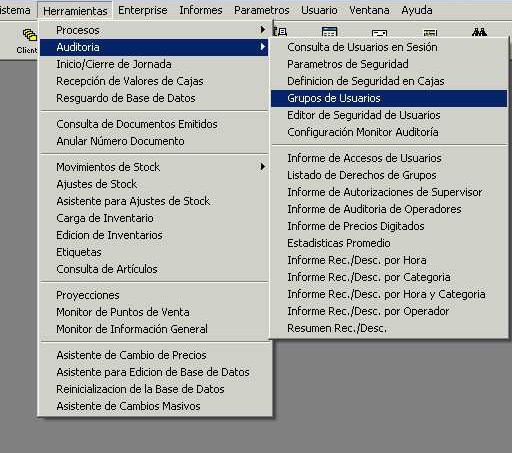Screen dimensions: 512x453
Task: Open Estadisticas Promedio report
Action: coord(389,243)
